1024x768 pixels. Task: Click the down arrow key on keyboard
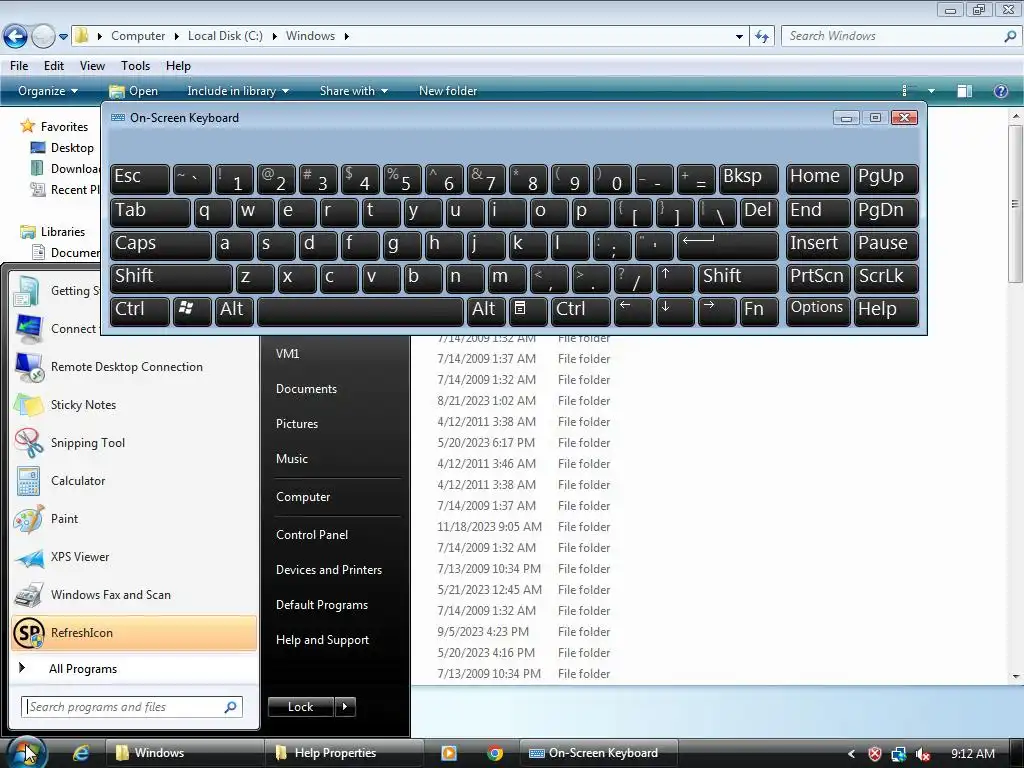click(x=674, y=311)
